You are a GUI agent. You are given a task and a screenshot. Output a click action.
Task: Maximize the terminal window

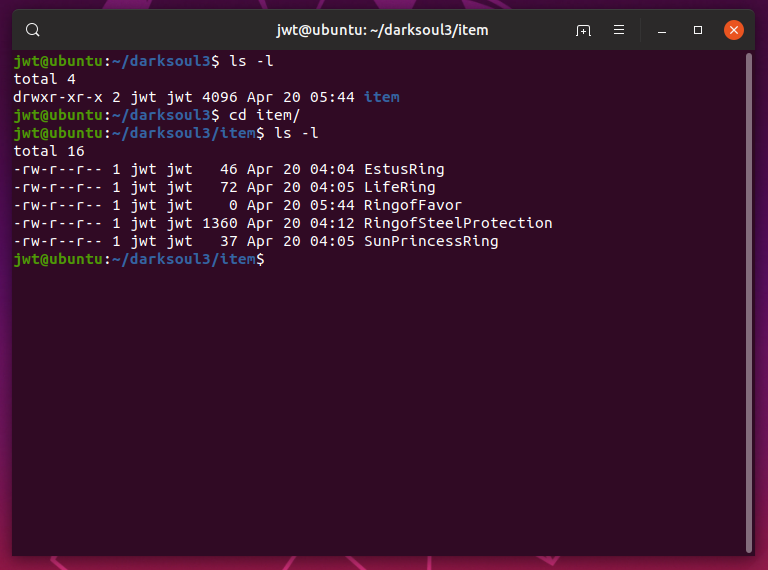698,30
